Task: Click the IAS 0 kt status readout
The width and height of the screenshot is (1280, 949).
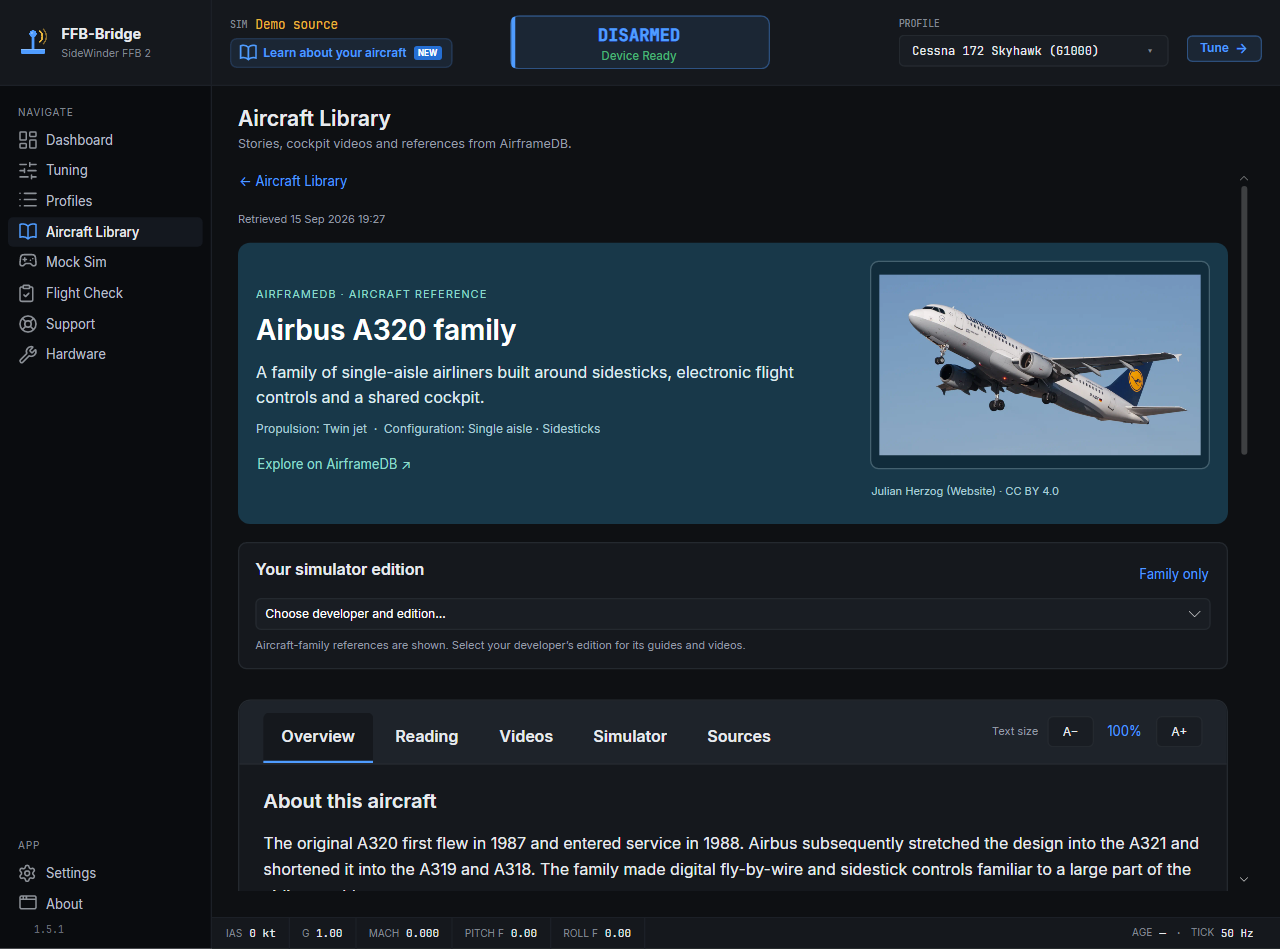Action: pos(250,933)
